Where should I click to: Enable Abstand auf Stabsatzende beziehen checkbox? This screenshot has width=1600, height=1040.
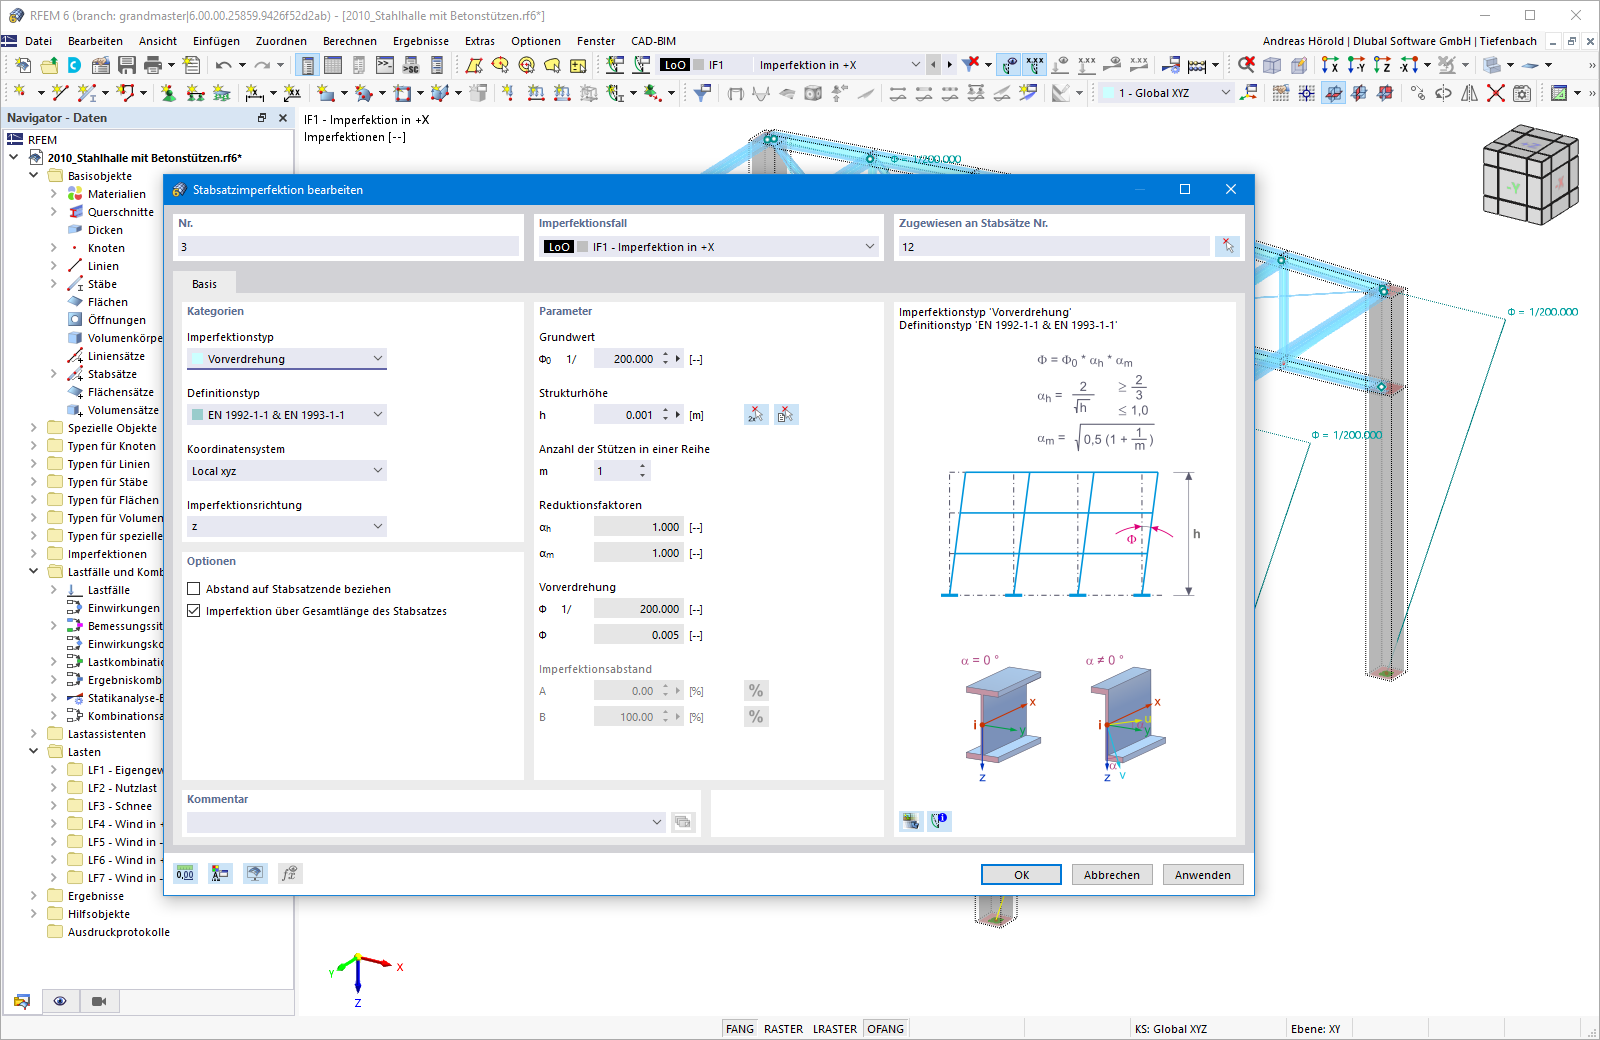(194, 589)
